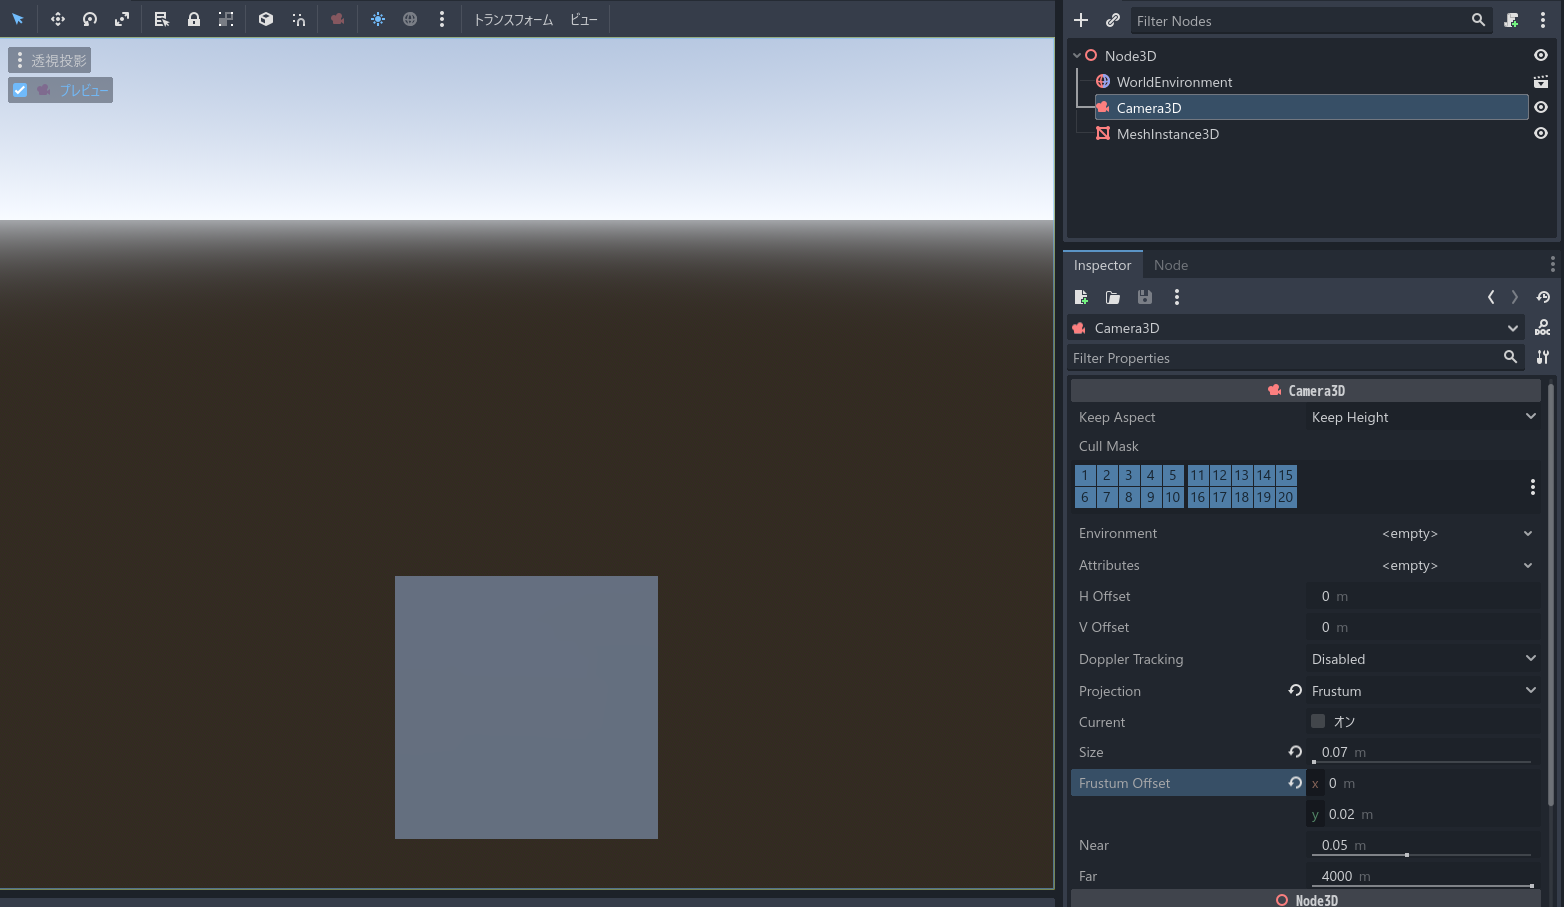Hide the MeshInstance3D node visibility
The height and width of the screenshot is (907, 1564).
(x=1540, y=133)
